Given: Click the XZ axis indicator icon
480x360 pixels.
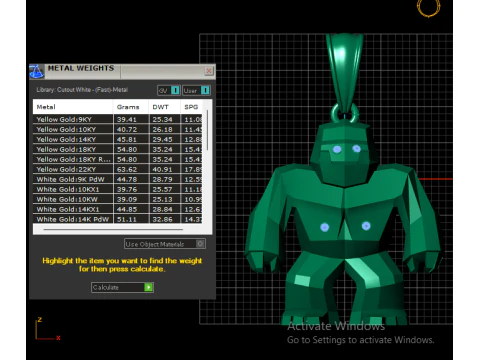Looking at the screenshot, I should [x=48, y=329].
